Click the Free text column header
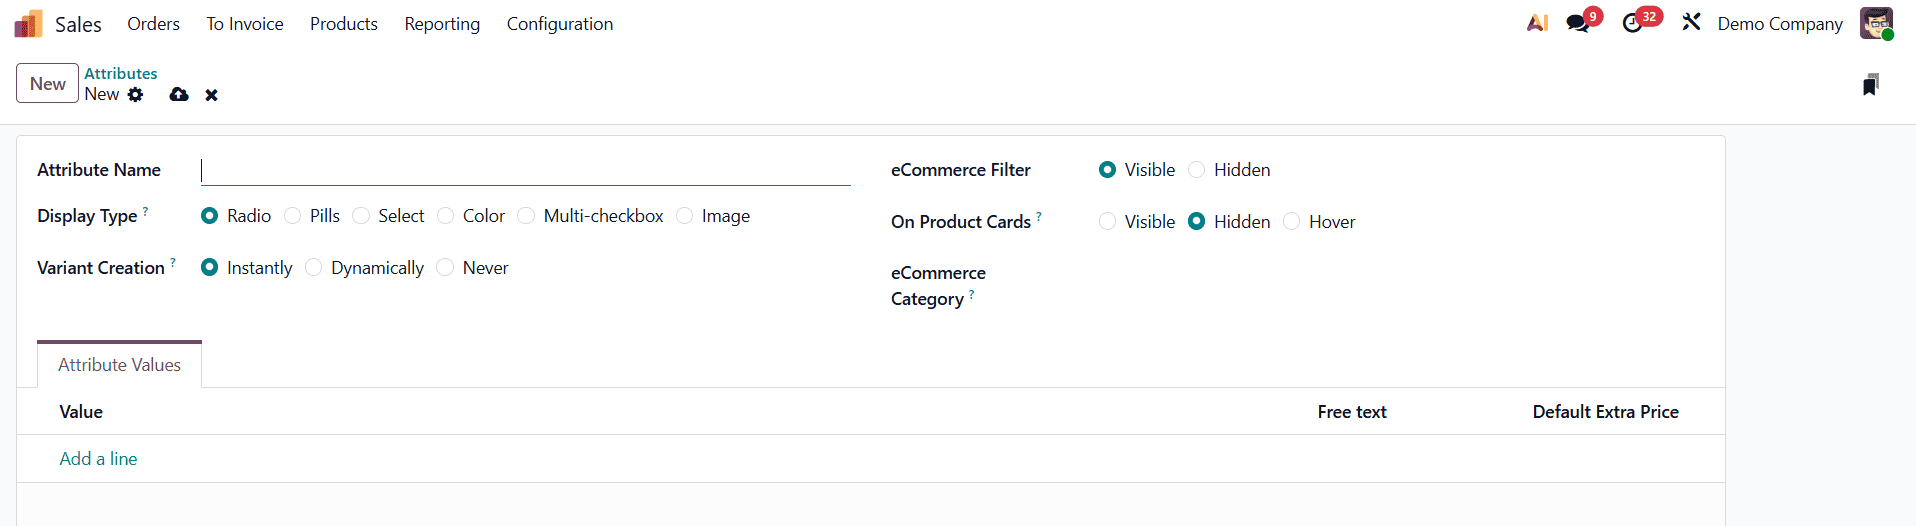 coord(1352,412)
